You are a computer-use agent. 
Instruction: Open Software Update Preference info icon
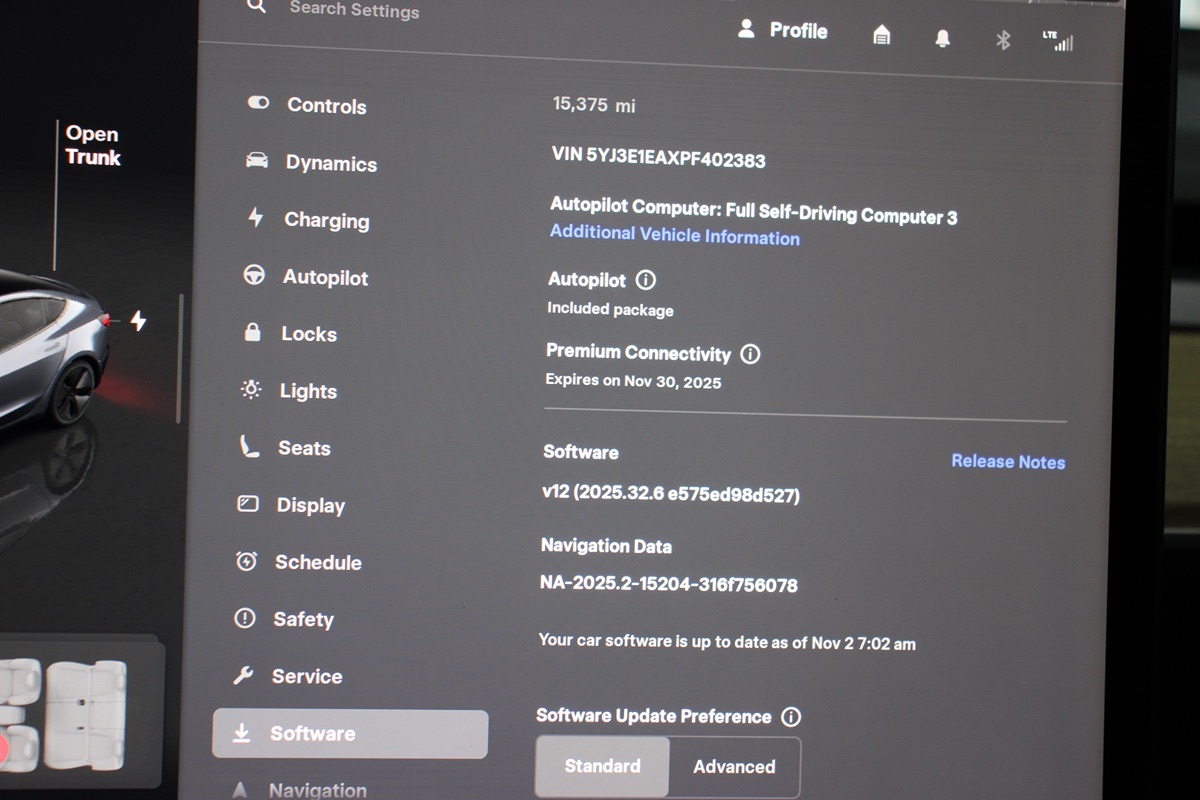[791, 717]
